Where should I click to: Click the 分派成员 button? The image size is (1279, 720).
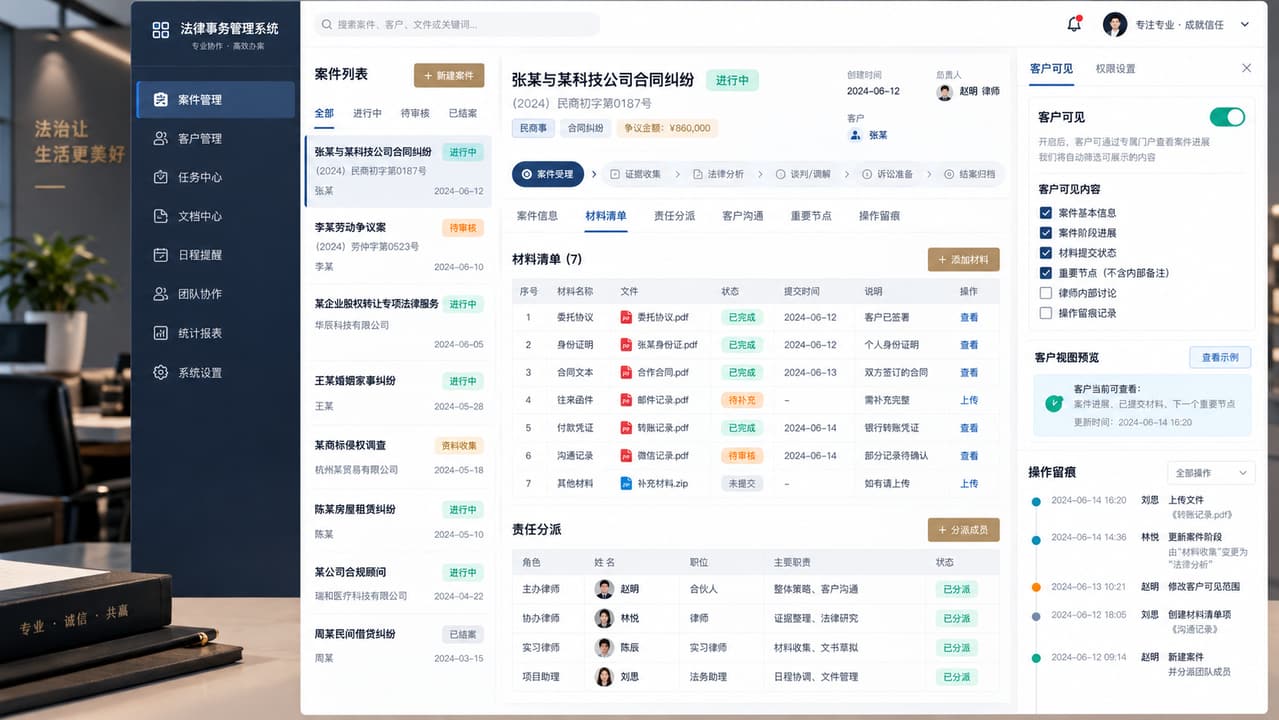tap(964, 530)
